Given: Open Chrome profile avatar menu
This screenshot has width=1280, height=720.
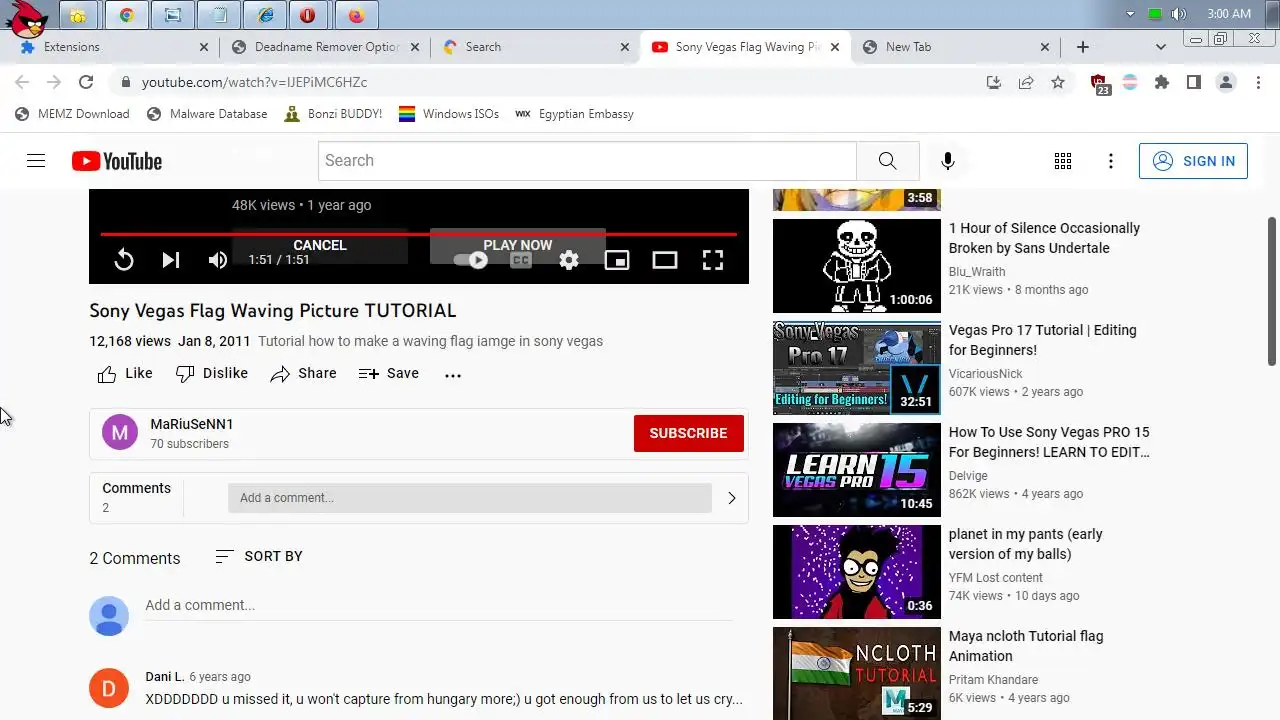Looking at the screenshot, I should click(1226, 83).
